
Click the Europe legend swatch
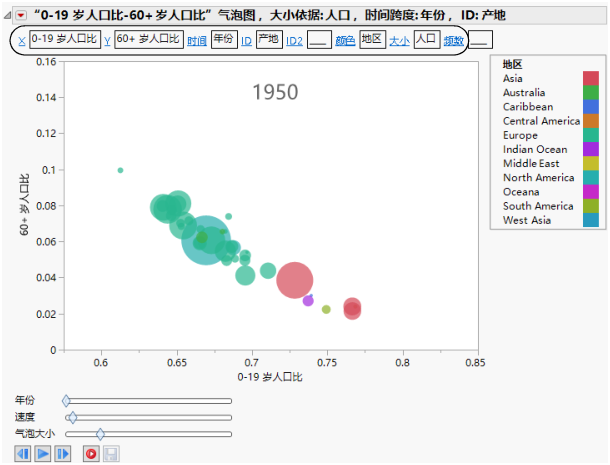point(591,135)
